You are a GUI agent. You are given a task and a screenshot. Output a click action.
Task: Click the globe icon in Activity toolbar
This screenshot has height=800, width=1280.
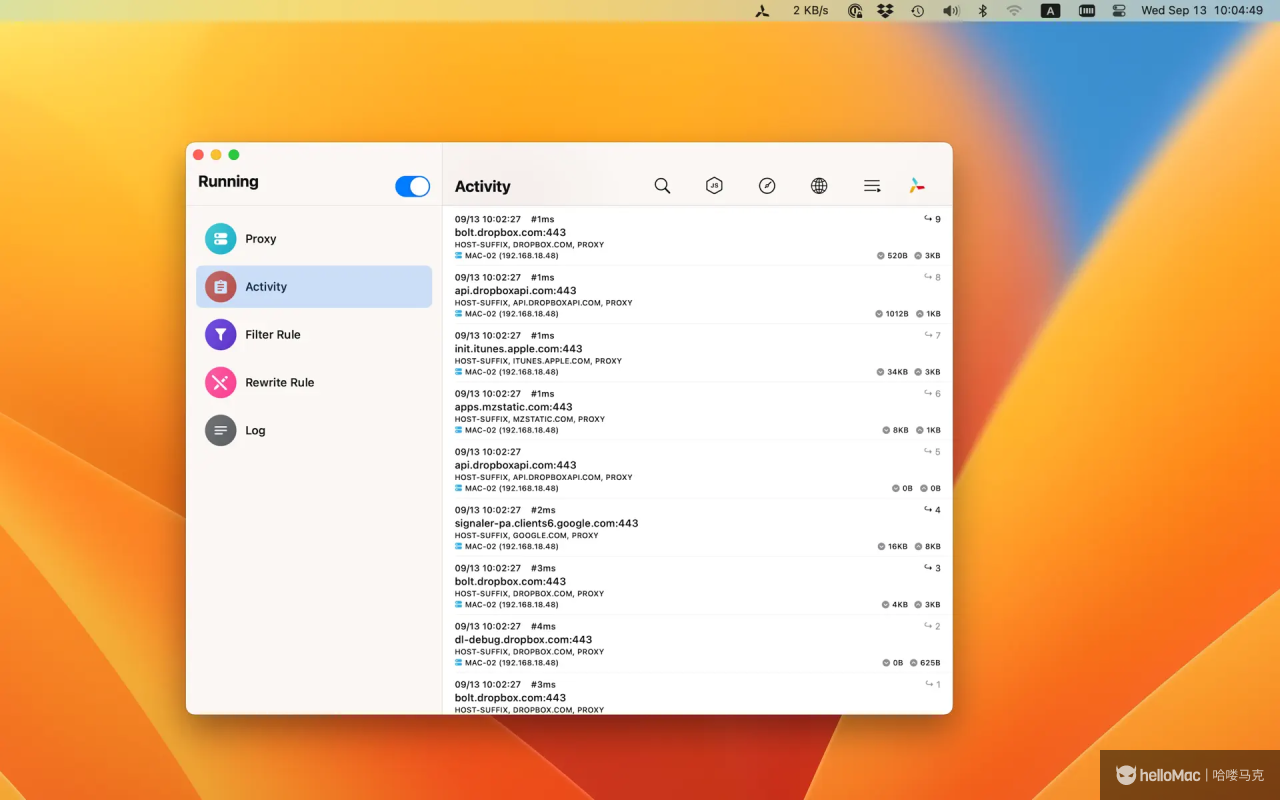819,186
